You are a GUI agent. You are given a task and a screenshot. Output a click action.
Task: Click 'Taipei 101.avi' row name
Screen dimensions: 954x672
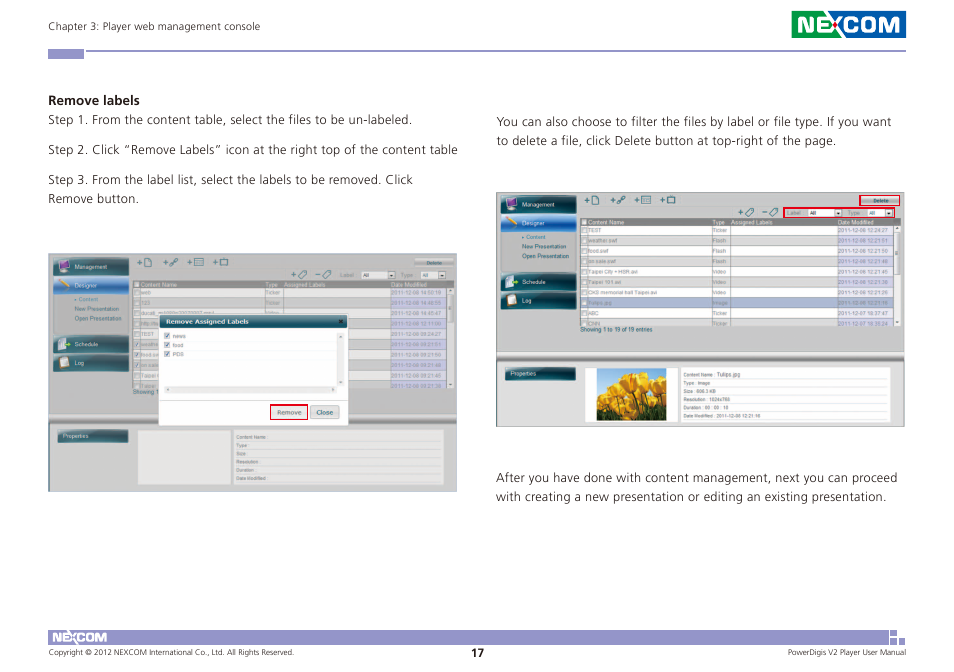click(605, 282)
